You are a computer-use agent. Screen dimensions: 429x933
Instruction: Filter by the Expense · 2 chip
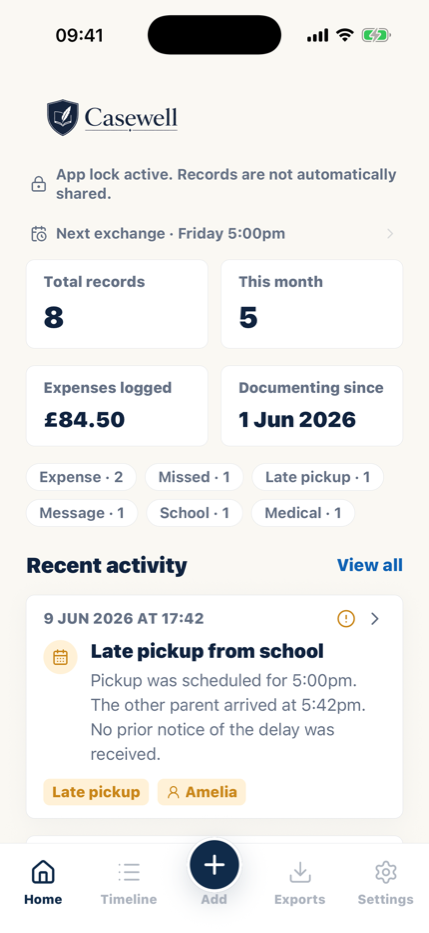81,477
